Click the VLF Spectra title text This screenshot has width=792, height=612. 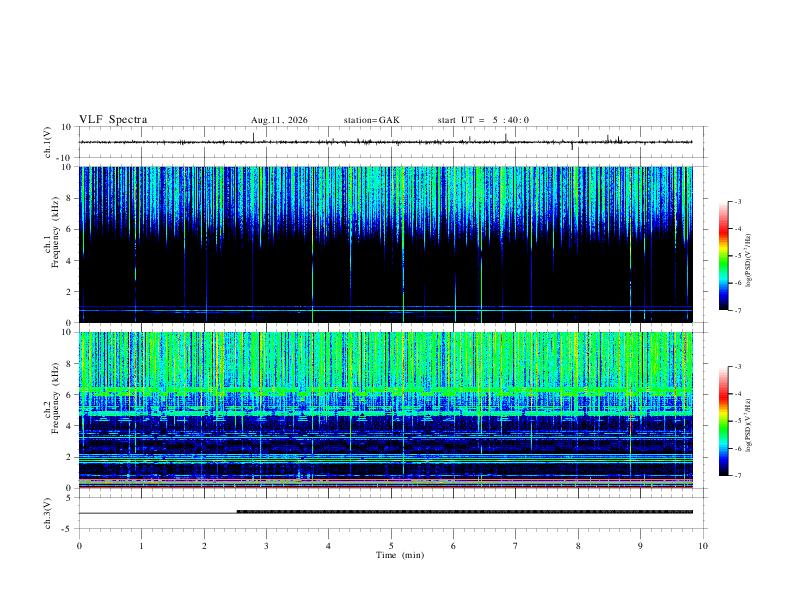click(113, 120)
